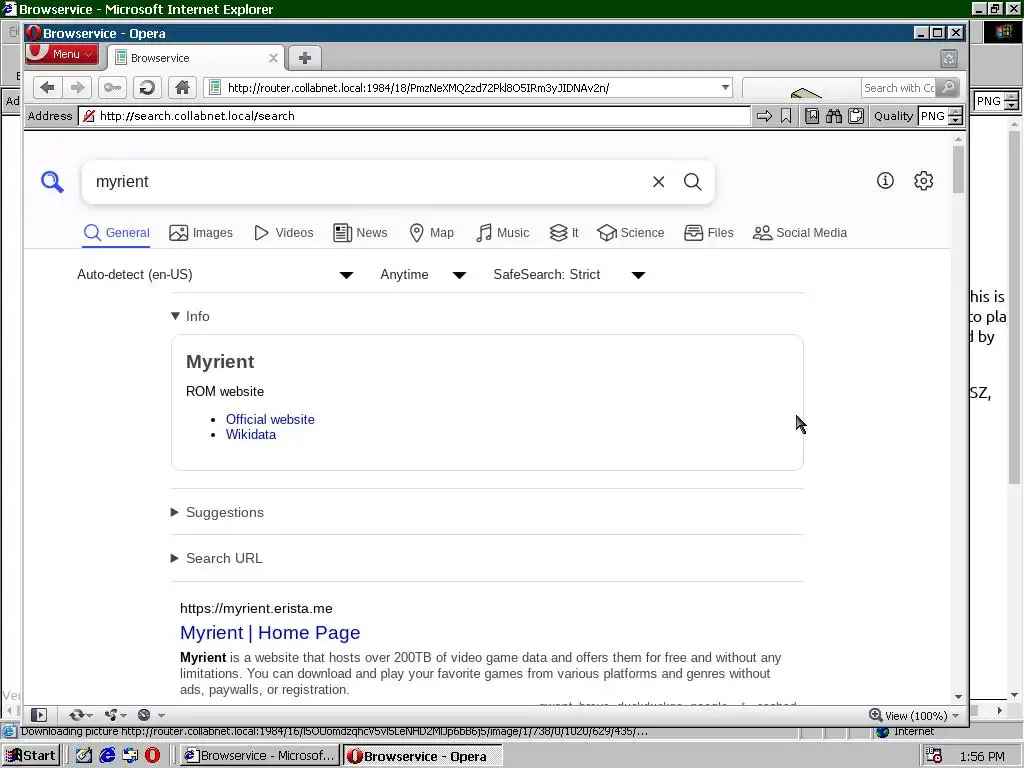Decrease Quality value in Opera Browservice bar
Viewport: 1024px width, 768px height.
pos(955,121)
